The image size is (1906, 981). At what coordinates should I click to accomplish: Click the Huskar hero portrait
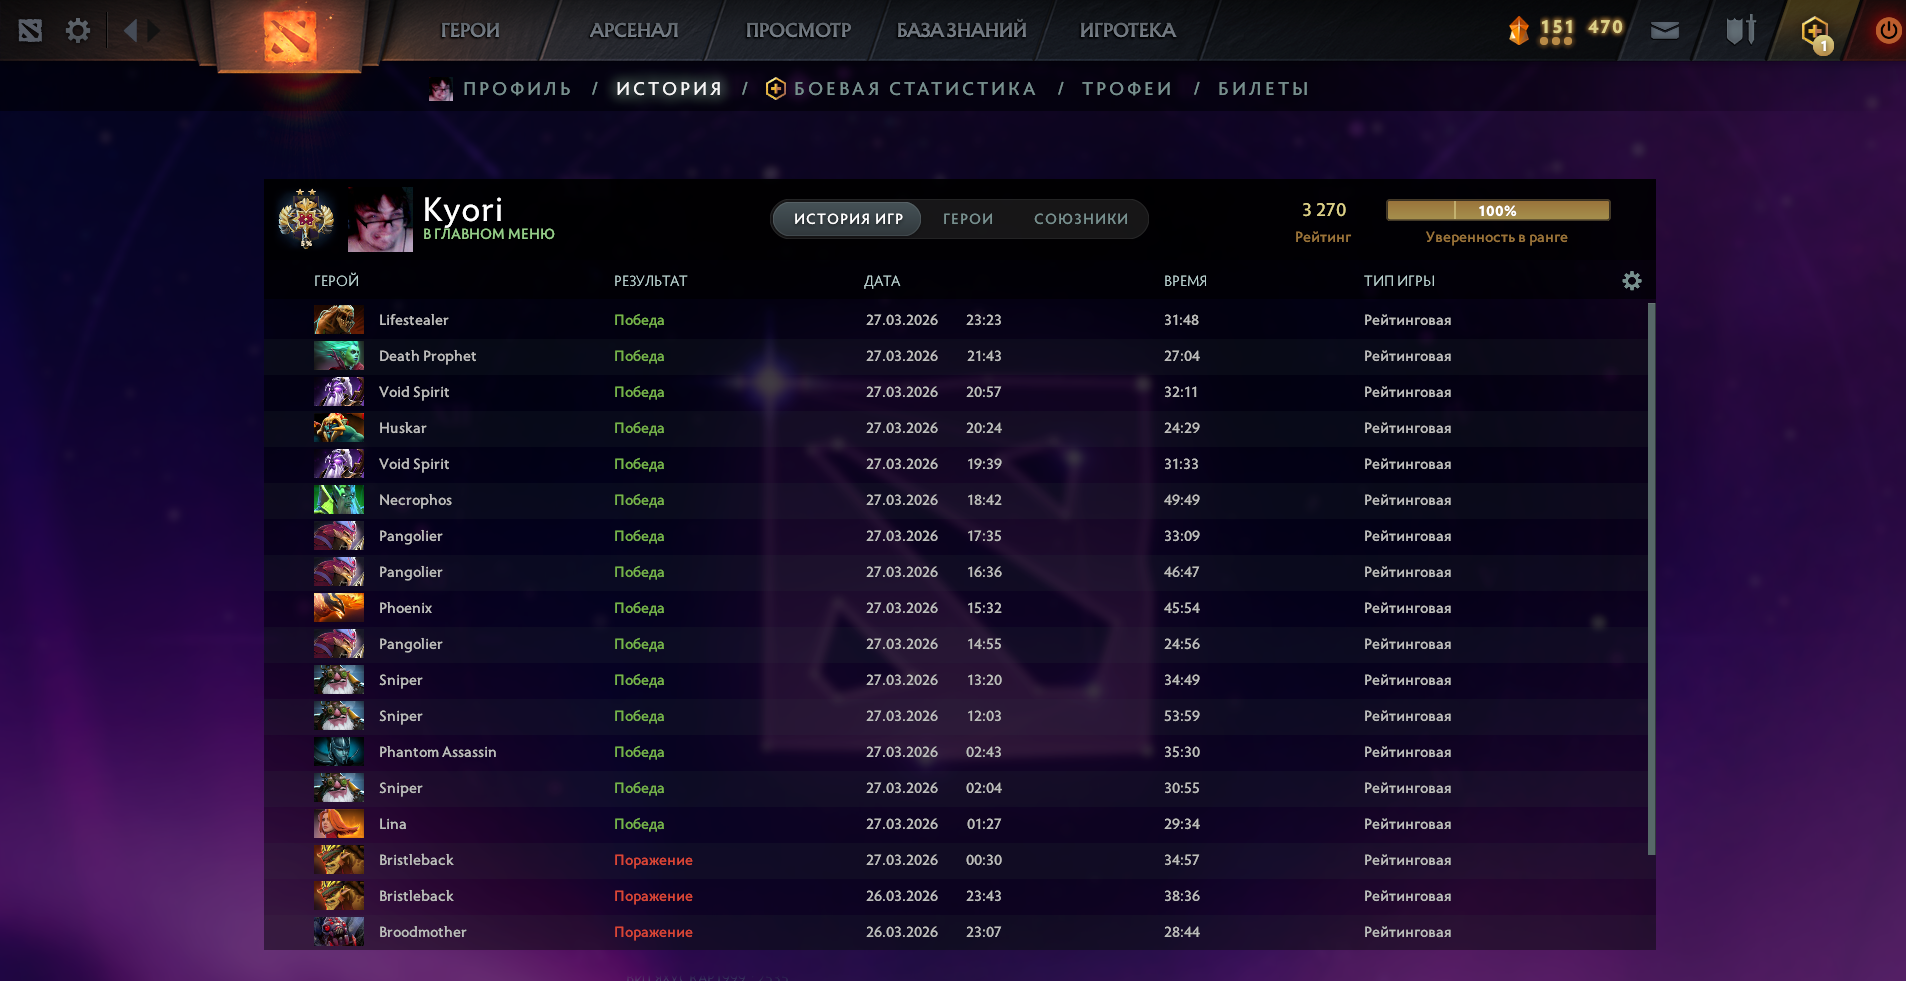pos(339,428)
